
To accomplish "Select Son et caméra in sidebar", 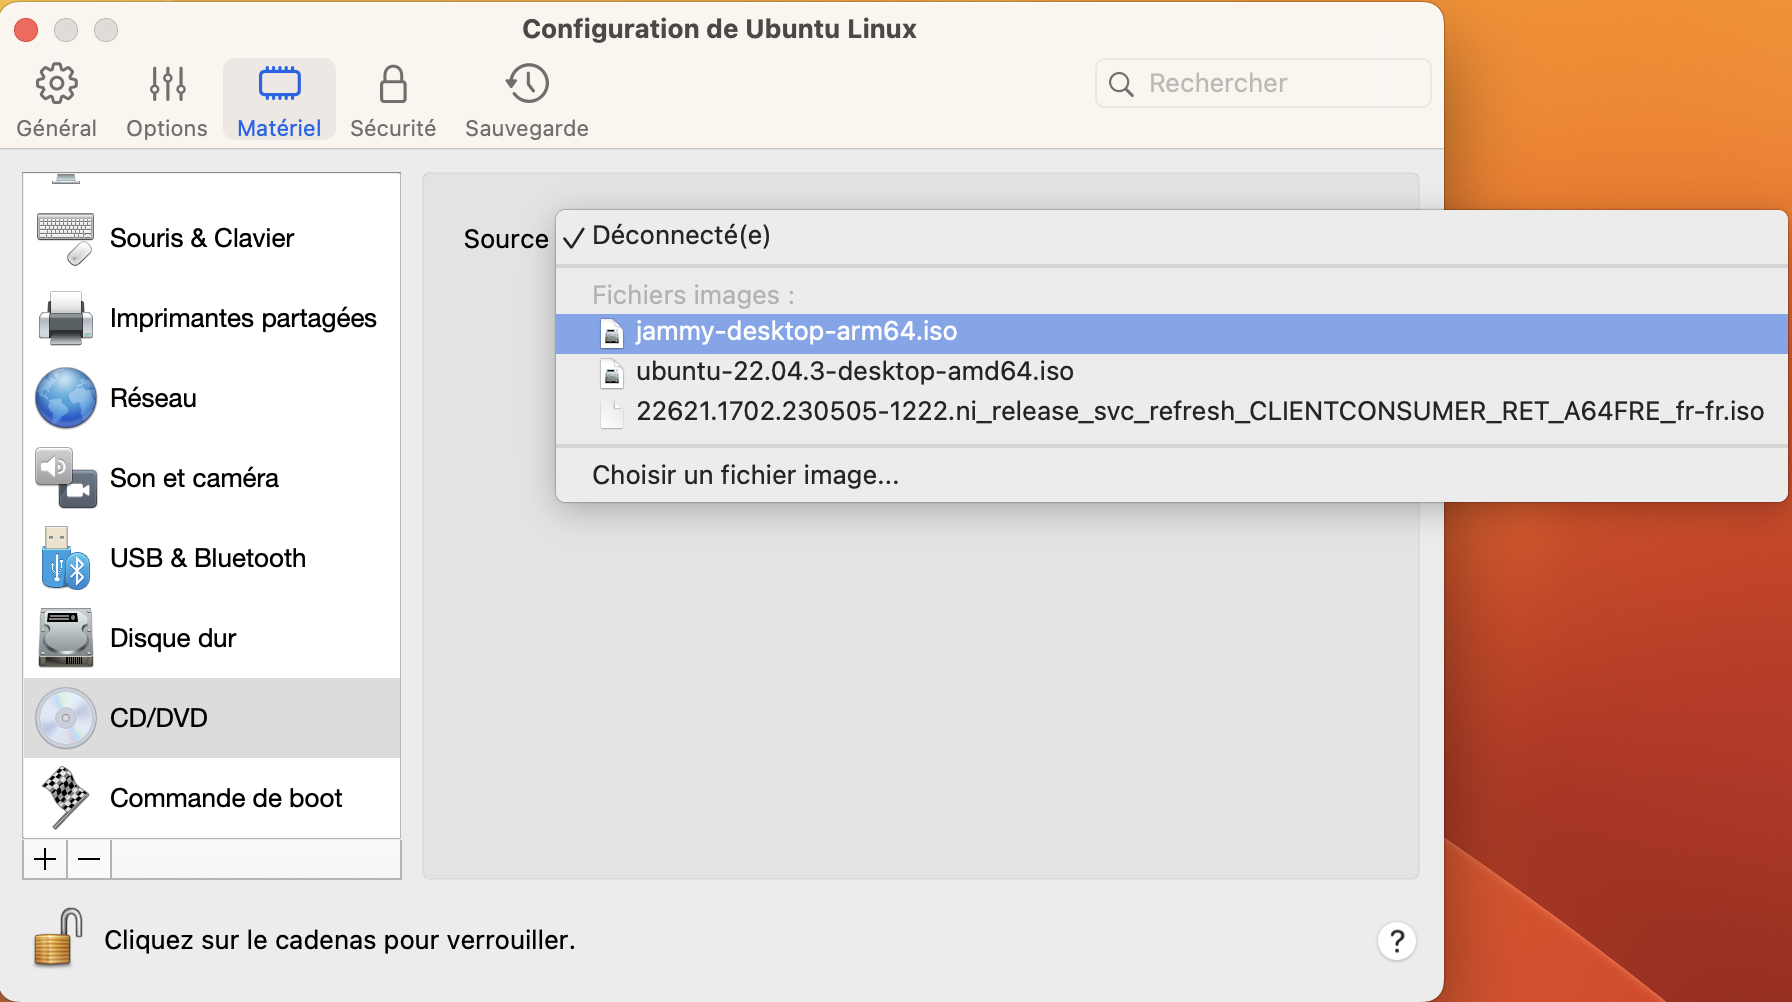I will (212, 478).
